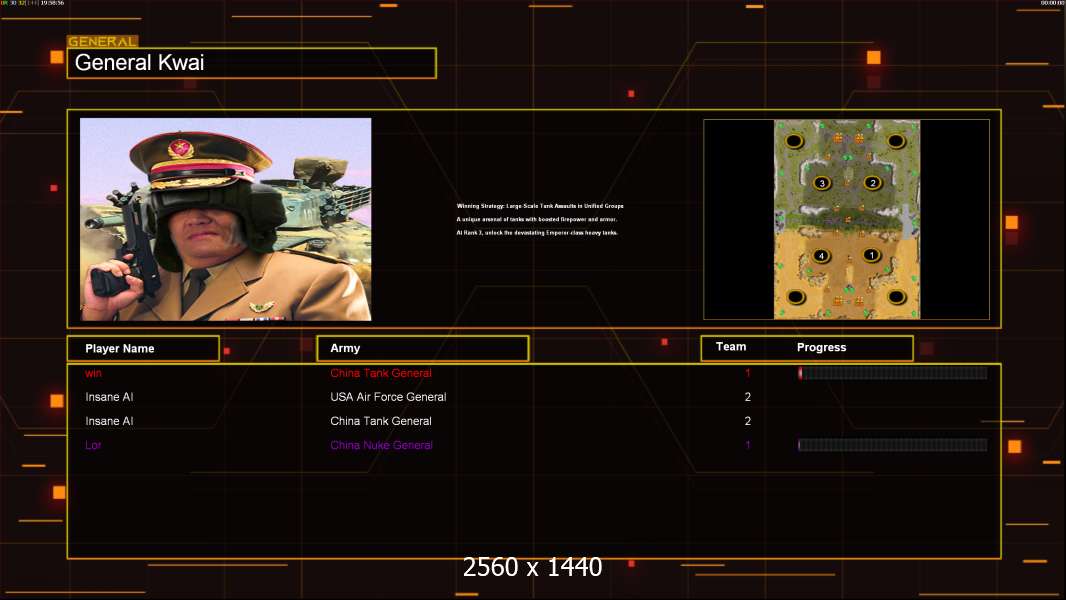Image resolution: width=1066 pixels, height=600 pixels.
Task: Click empty start slot at top-right of map
Action: click(896, 142)
